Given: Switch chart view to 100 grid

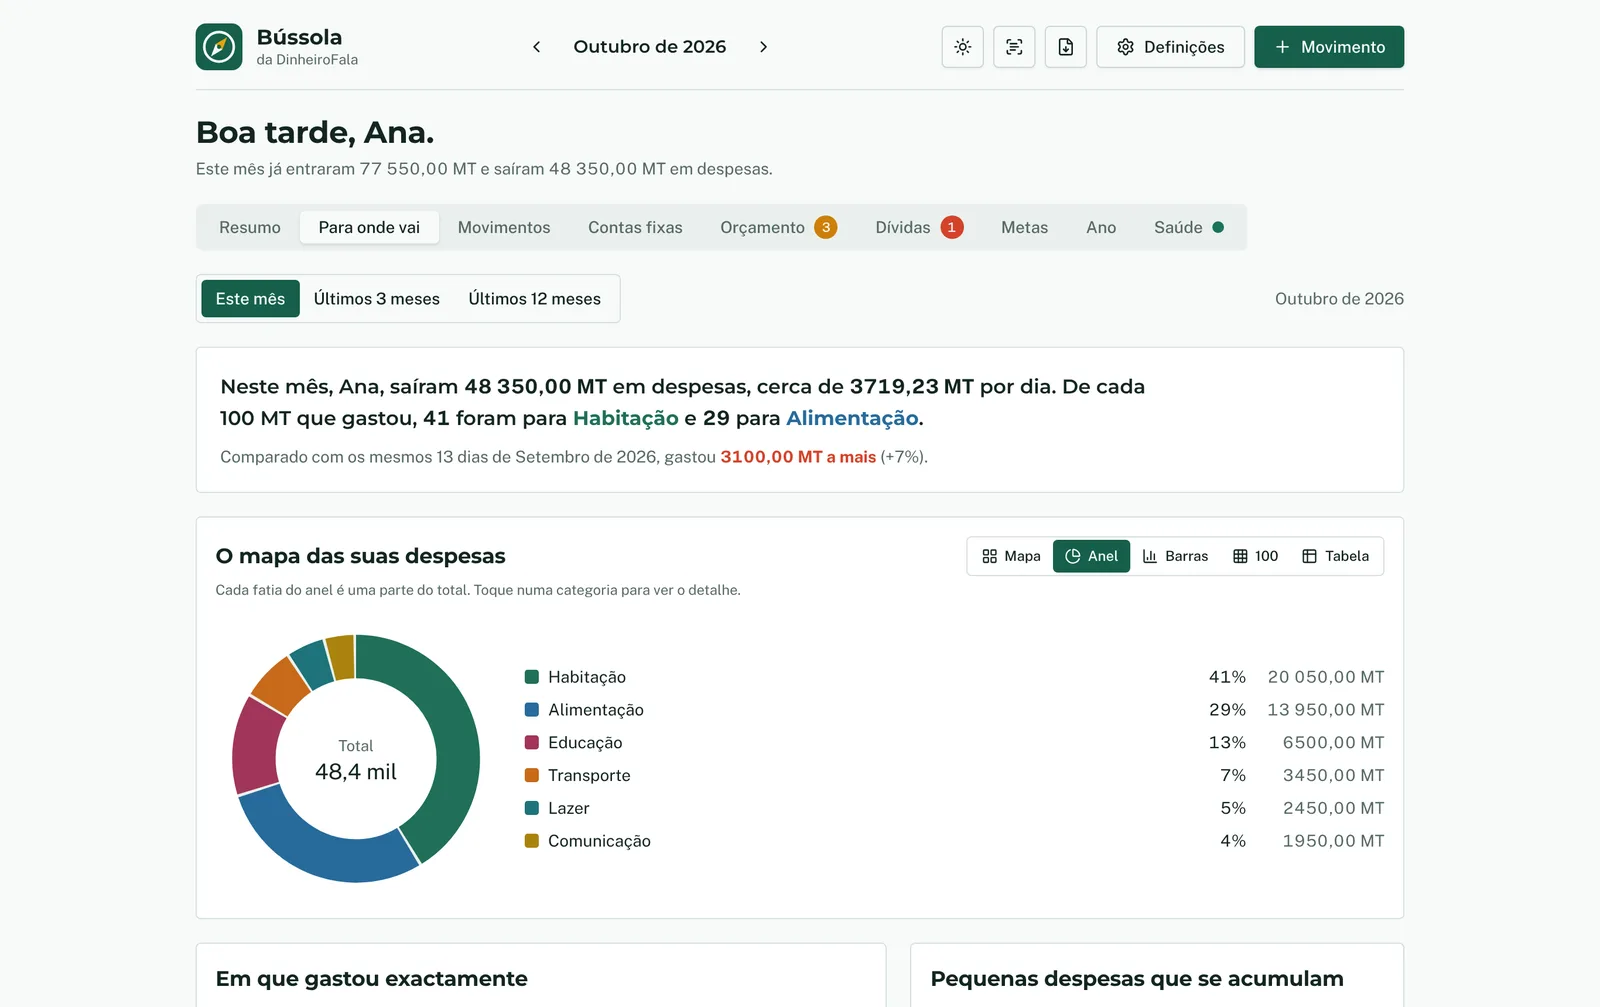Looking at the screenshot, I should (x=1255, y=556).
